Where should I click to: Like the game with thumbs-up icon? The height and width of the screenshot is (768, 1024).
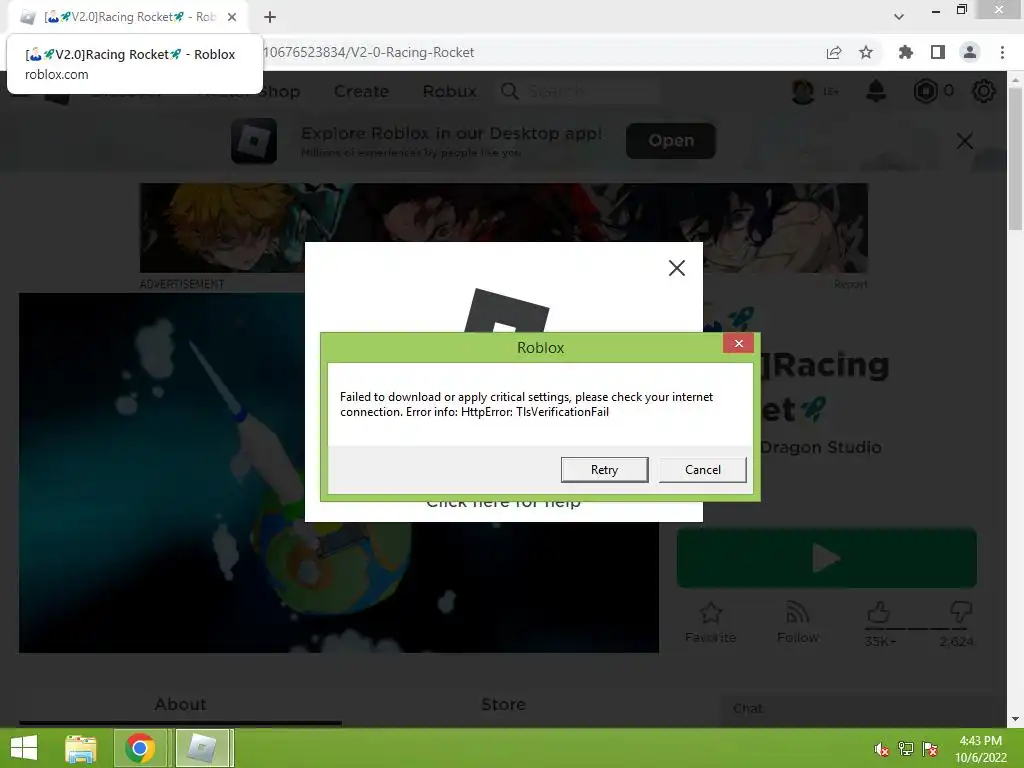click(x=878, y=613)
